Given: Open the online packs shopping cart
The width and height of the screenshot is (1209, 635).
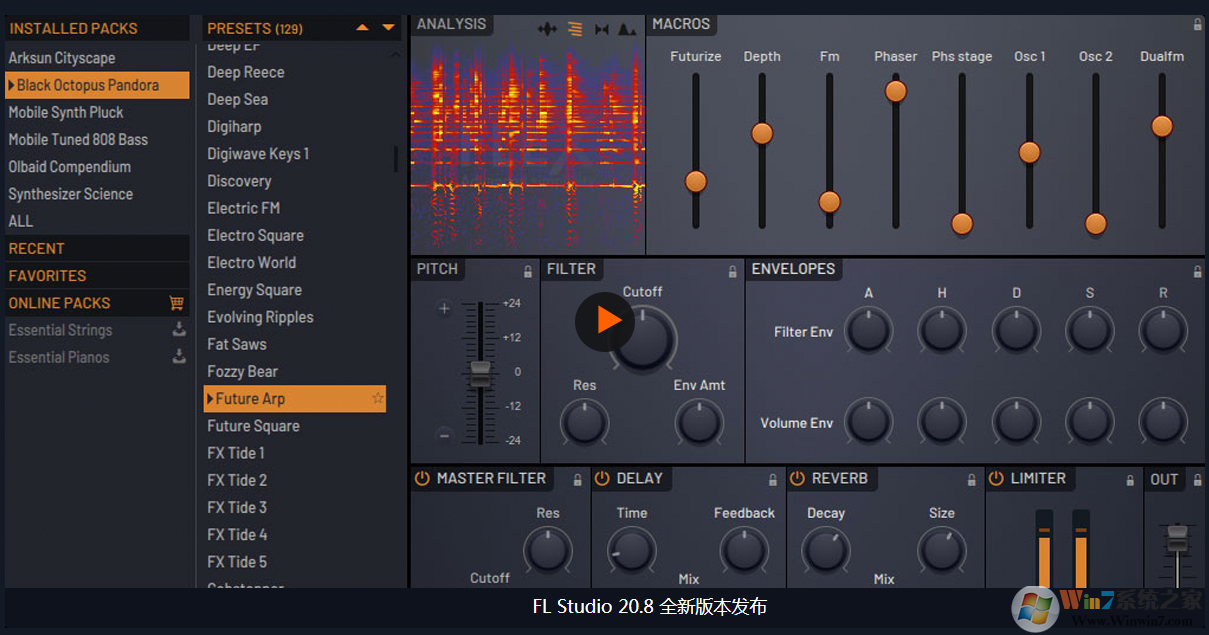Looking at the screenshot, I should coord(177,303).
